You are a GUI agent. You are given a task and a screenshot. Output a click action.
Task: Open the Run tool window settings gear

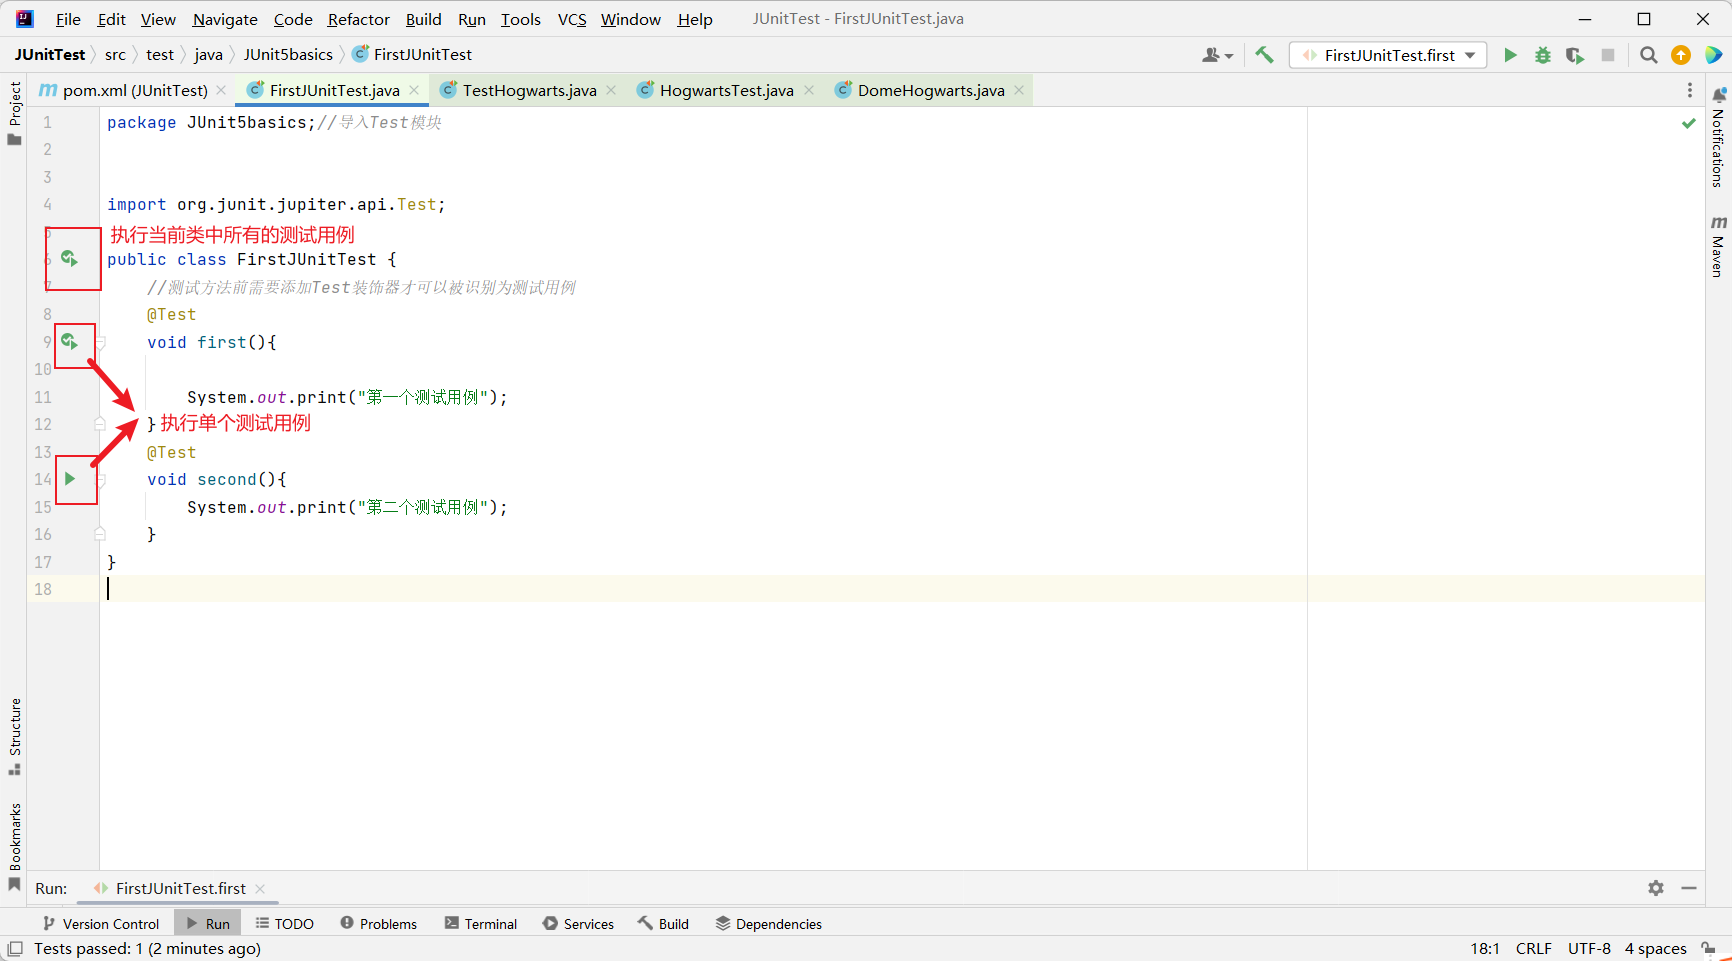[1656, 888]
